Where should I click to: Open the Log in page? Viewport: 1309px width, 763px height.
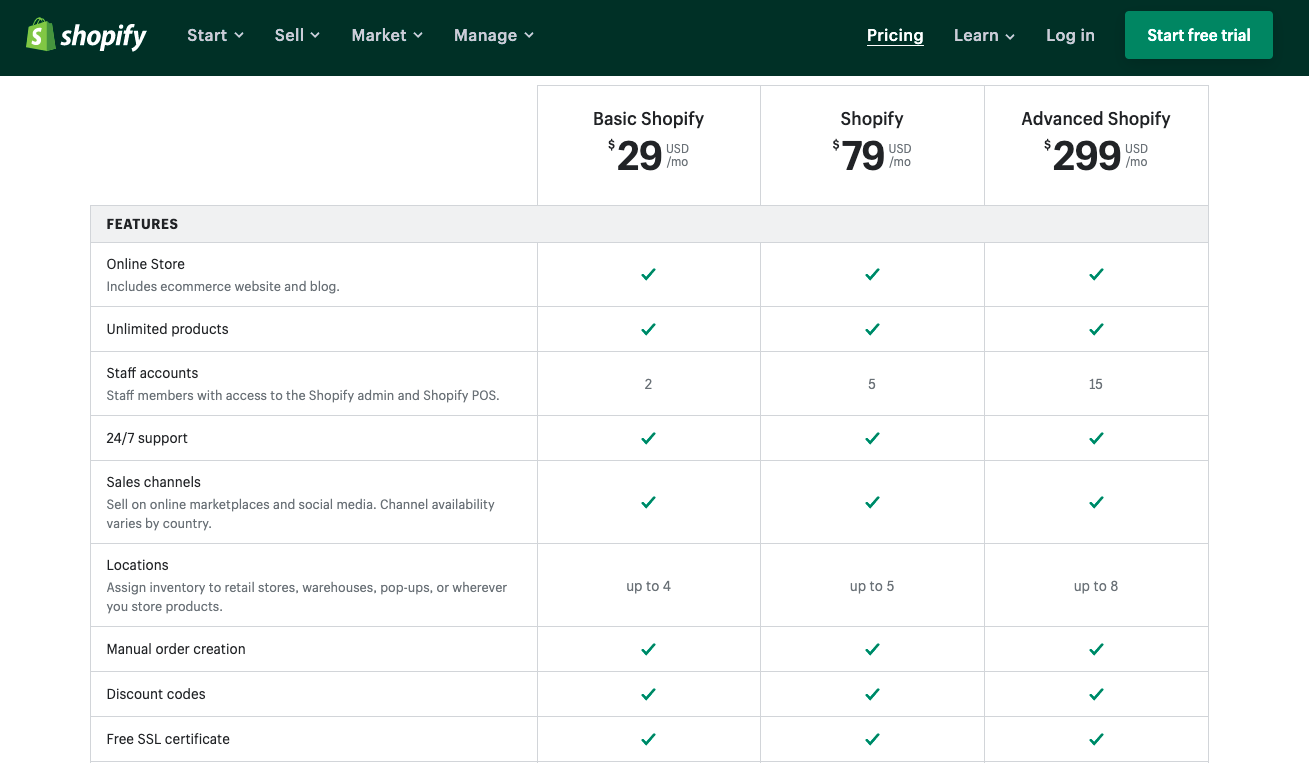[x=1069, y=35]
